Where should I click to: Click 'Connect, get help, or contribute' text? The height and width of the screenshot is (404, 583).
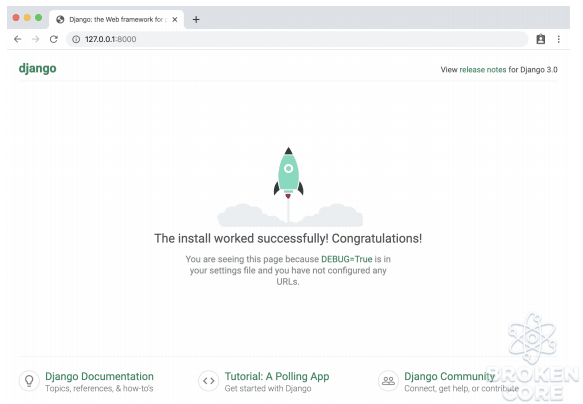[x=461, y=388]
